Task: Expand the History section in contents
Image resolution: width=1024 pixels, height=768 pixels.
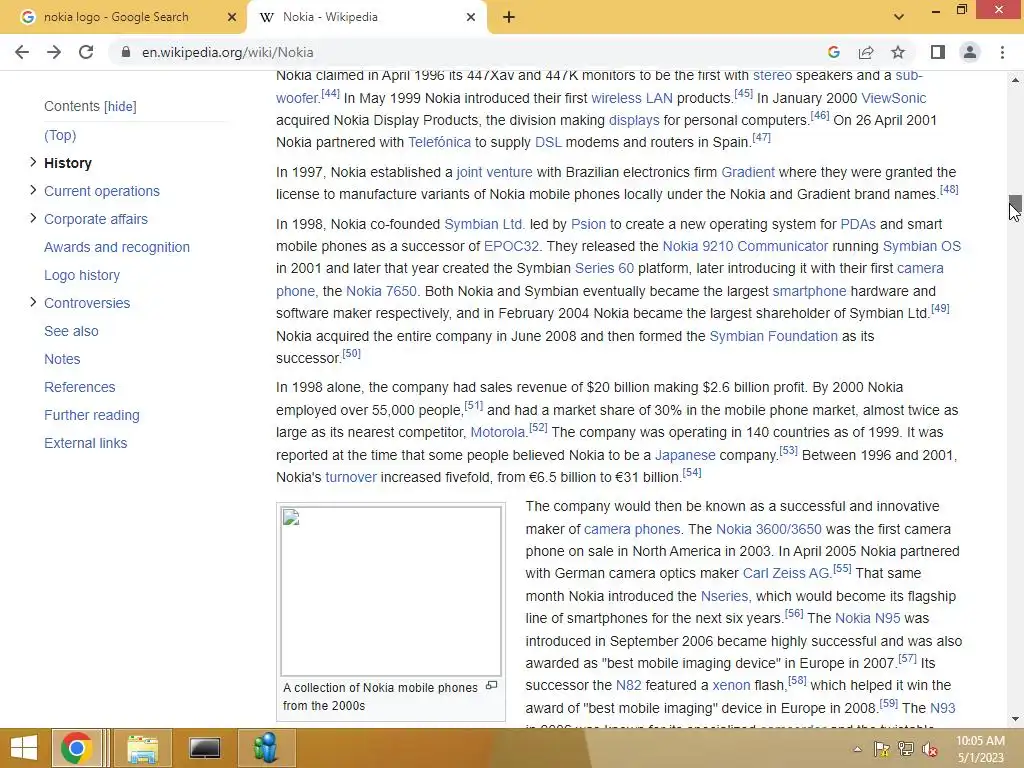Action: [x=33, y=163]
